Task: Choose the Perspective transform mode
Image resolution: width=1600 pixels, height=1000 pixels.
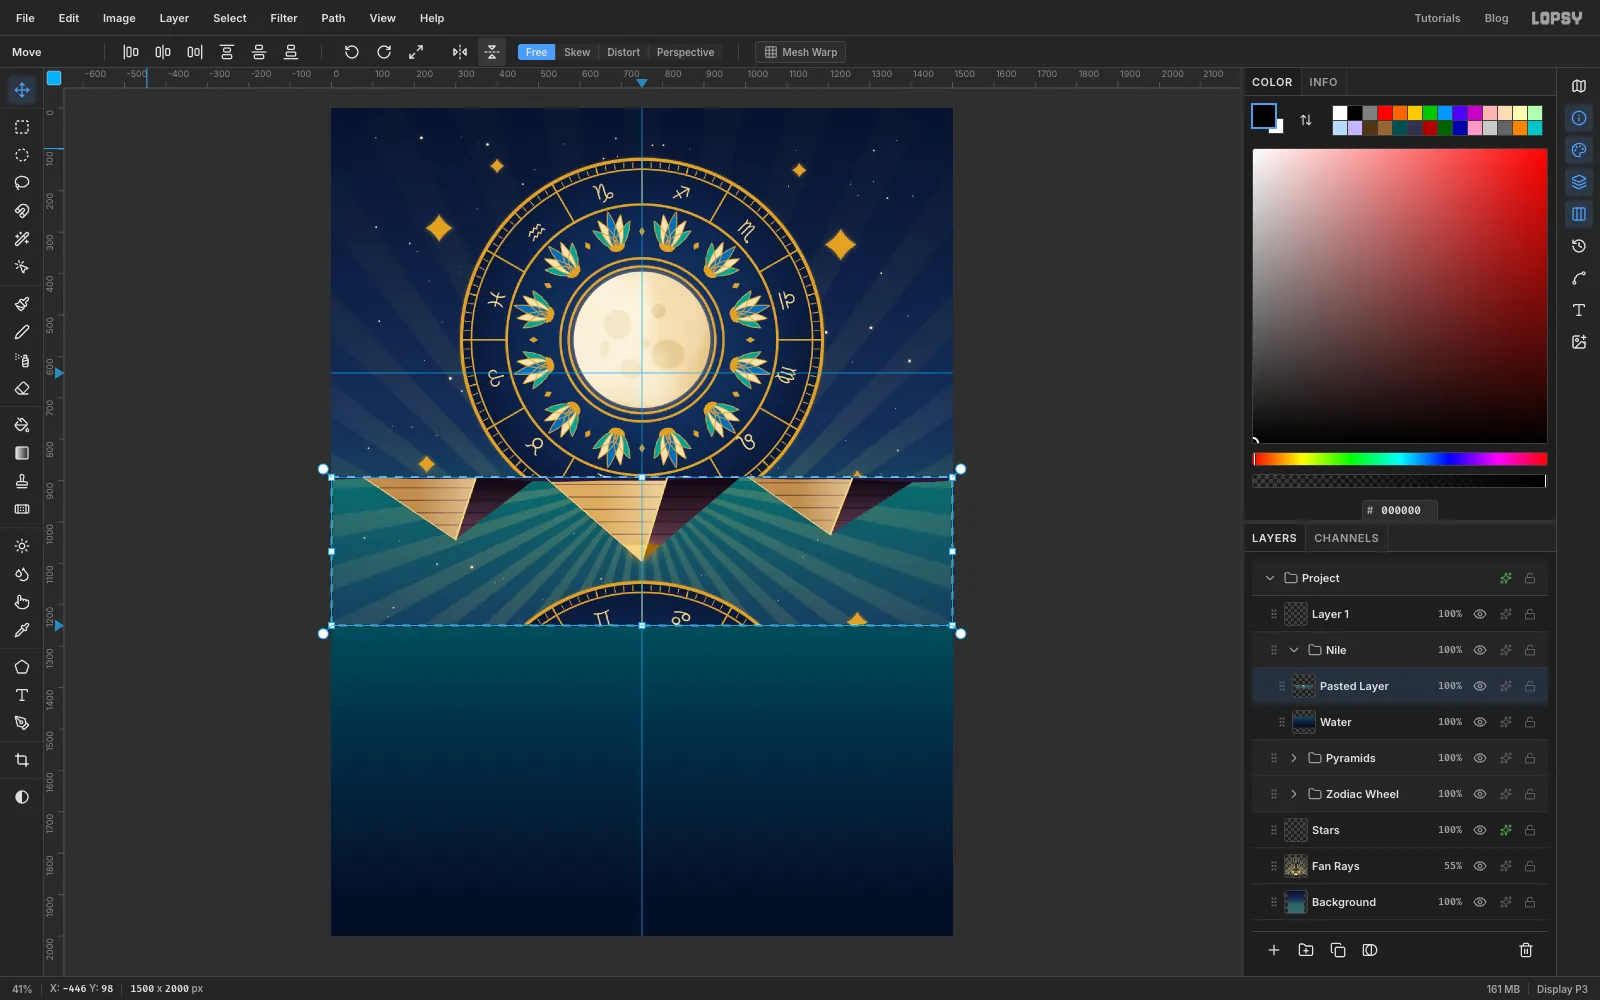Action: coord(685,52)
